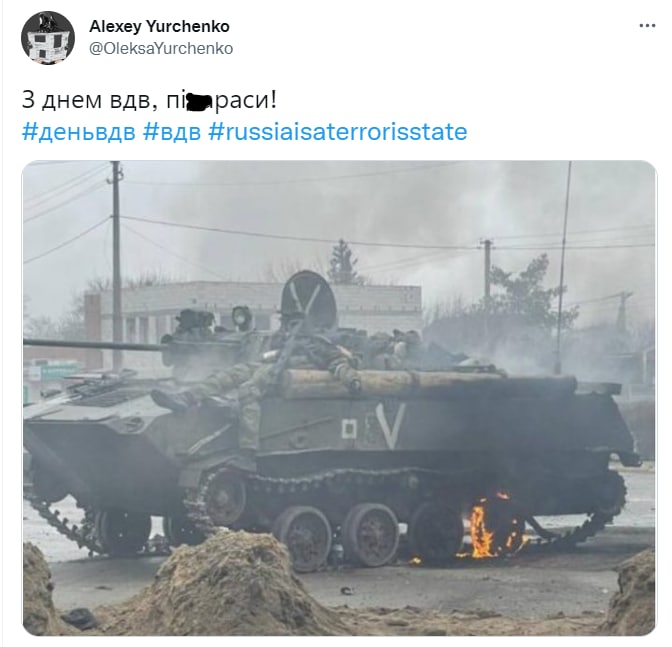The width and height of the screenshot is (672, 647).
Task: Click Alexey Yurchenko's profile avatar
Action: [x=48, y=38]
